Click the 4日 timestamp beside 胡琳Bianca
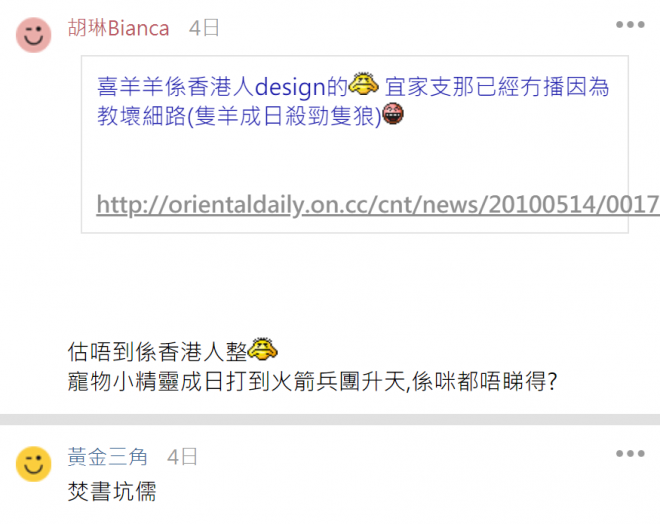The height and width of the screenshot is (524, 660). coord(204,28)
